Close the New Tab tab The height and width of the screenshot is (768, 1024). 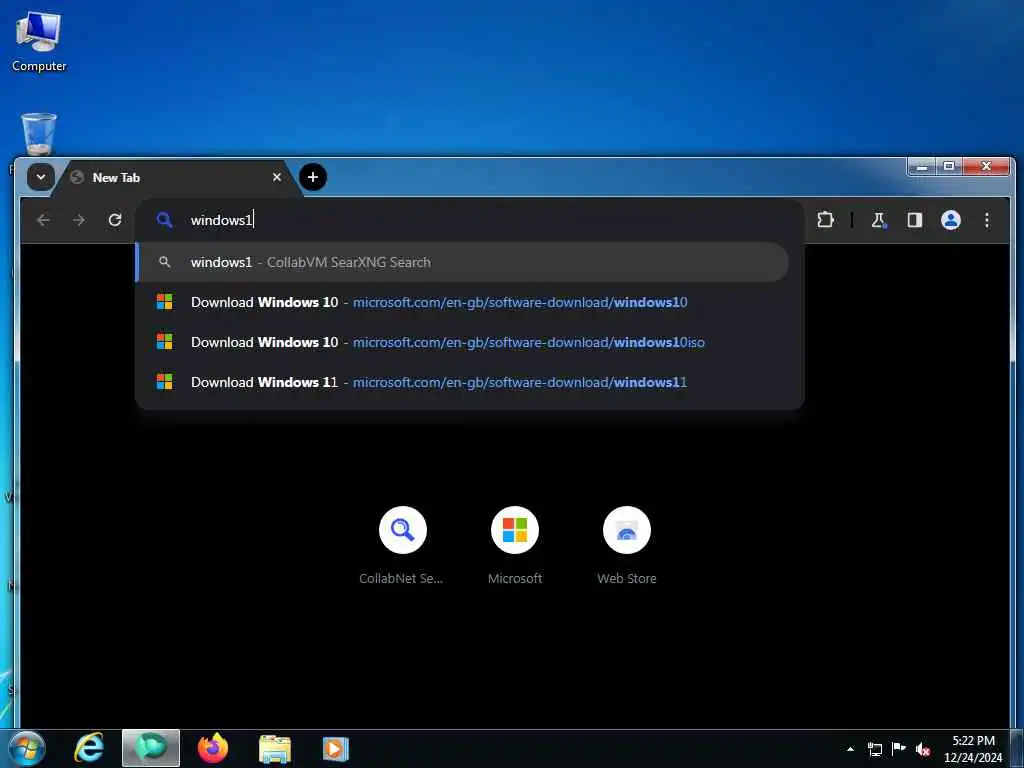pyautogui.click(x=277, y=177)
